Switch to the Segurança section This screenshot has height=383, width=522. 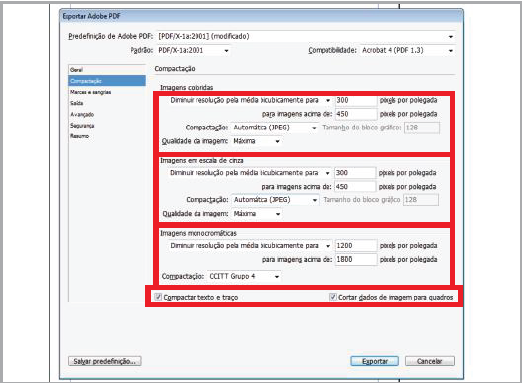82,126
